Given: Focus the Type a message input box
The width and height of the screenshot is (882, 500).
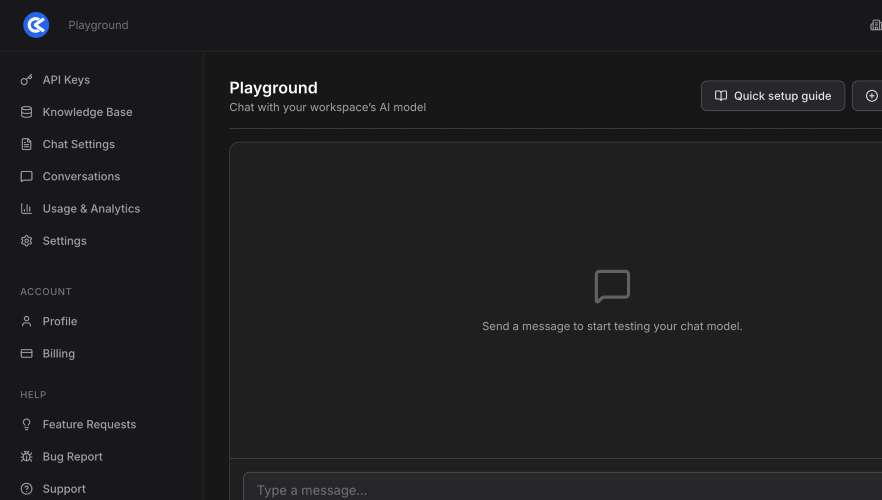Looking at the screenshot, I should 560,489.
